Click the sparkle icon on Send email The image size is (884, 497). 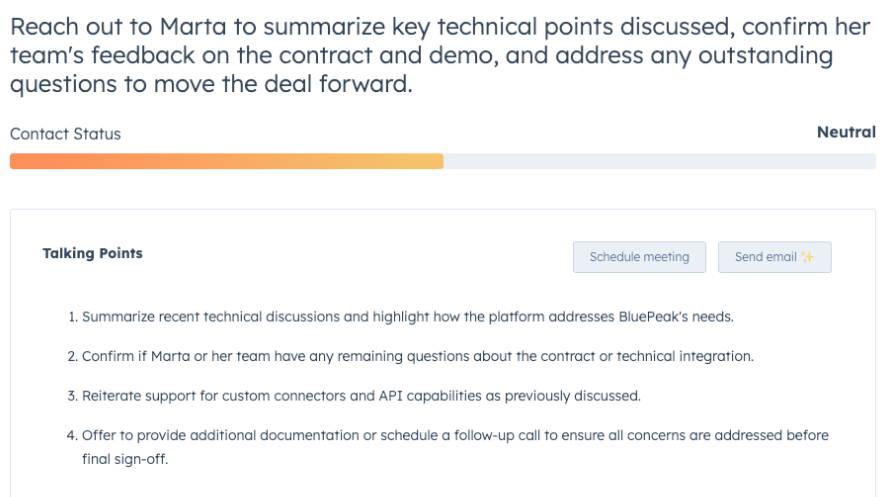(808, 257)
